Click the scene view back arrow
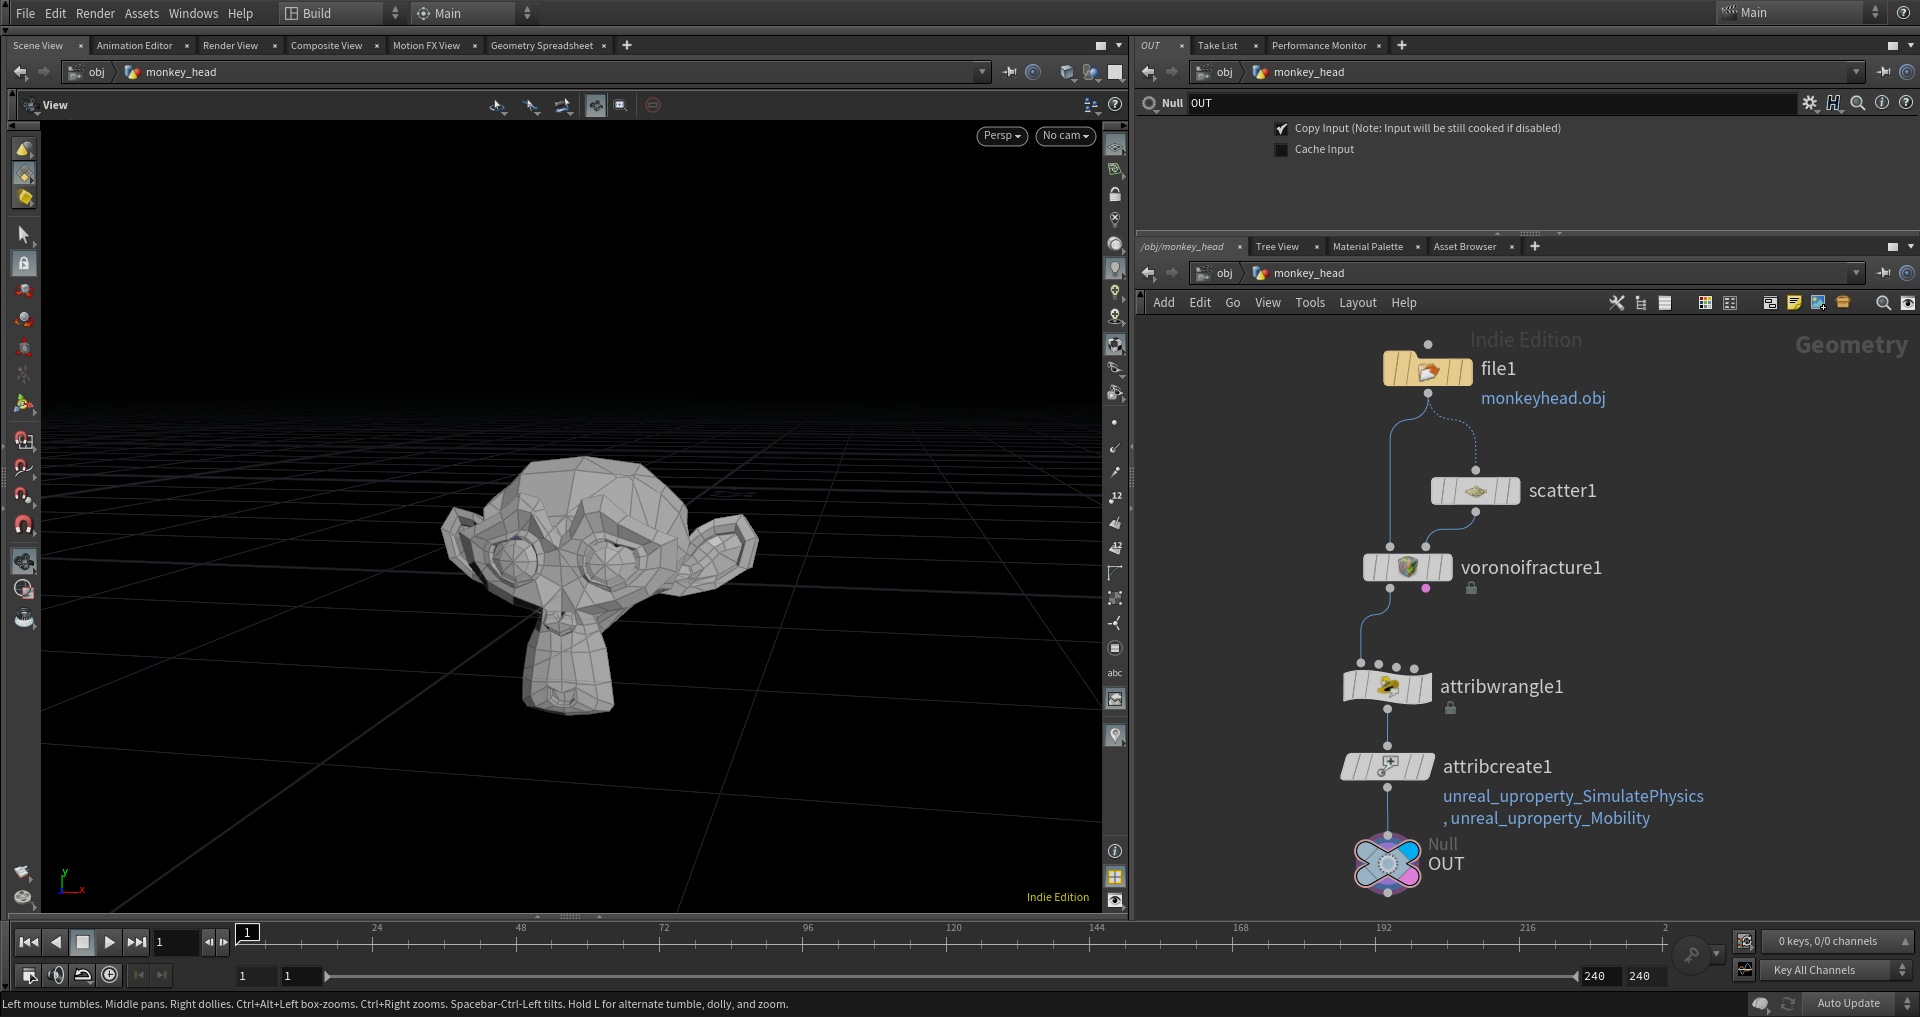This screenshot has height=1017, width=1920. click(20, 72)
